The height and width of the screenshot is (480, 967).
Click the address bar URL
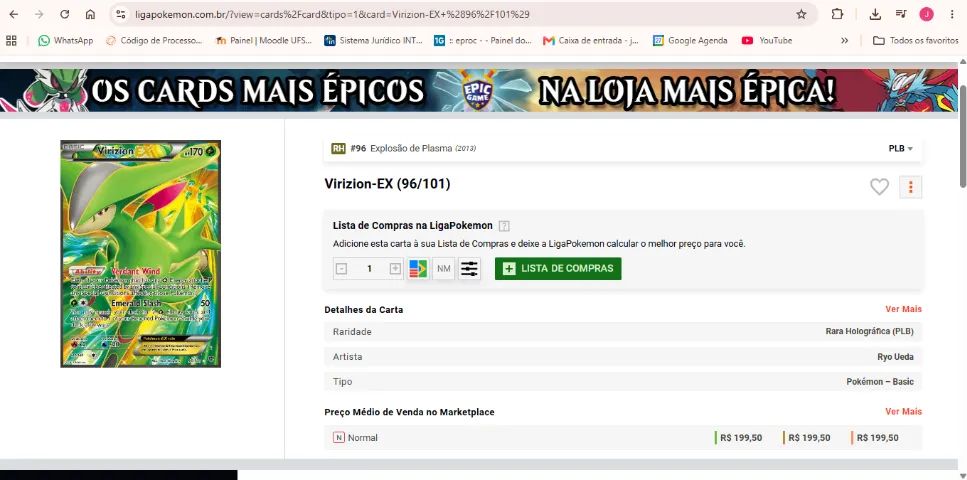(x=332, y=14)
